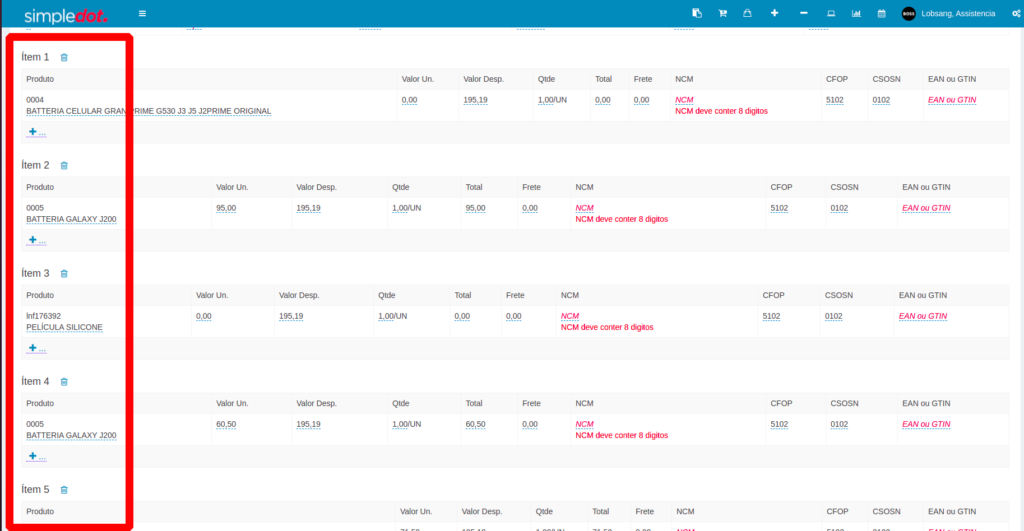
Task: Click the simpledot logo
Action: click(x=66, y=14)
